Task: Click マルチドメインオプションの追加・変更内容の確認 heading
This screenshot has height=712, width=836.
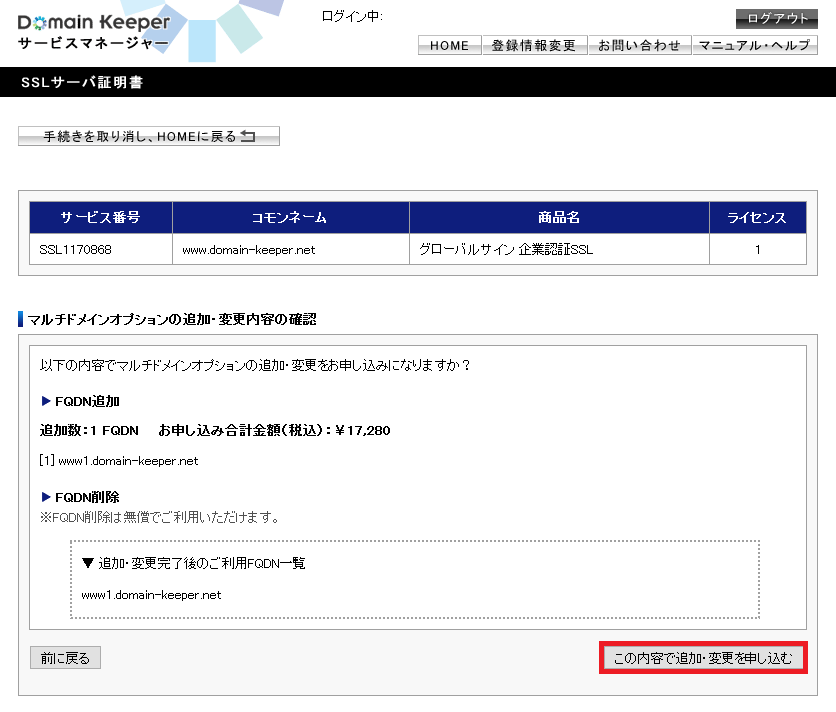Action: tap(172, 319)
